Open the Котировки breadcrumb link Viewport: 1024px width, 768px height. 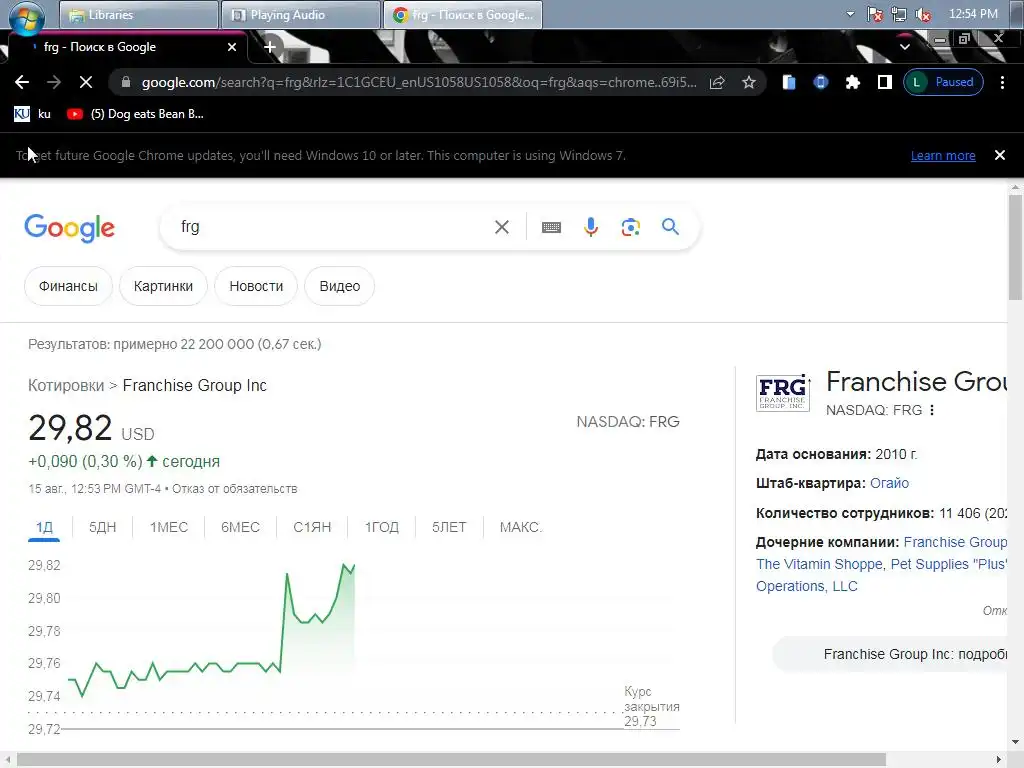point(66,385)
